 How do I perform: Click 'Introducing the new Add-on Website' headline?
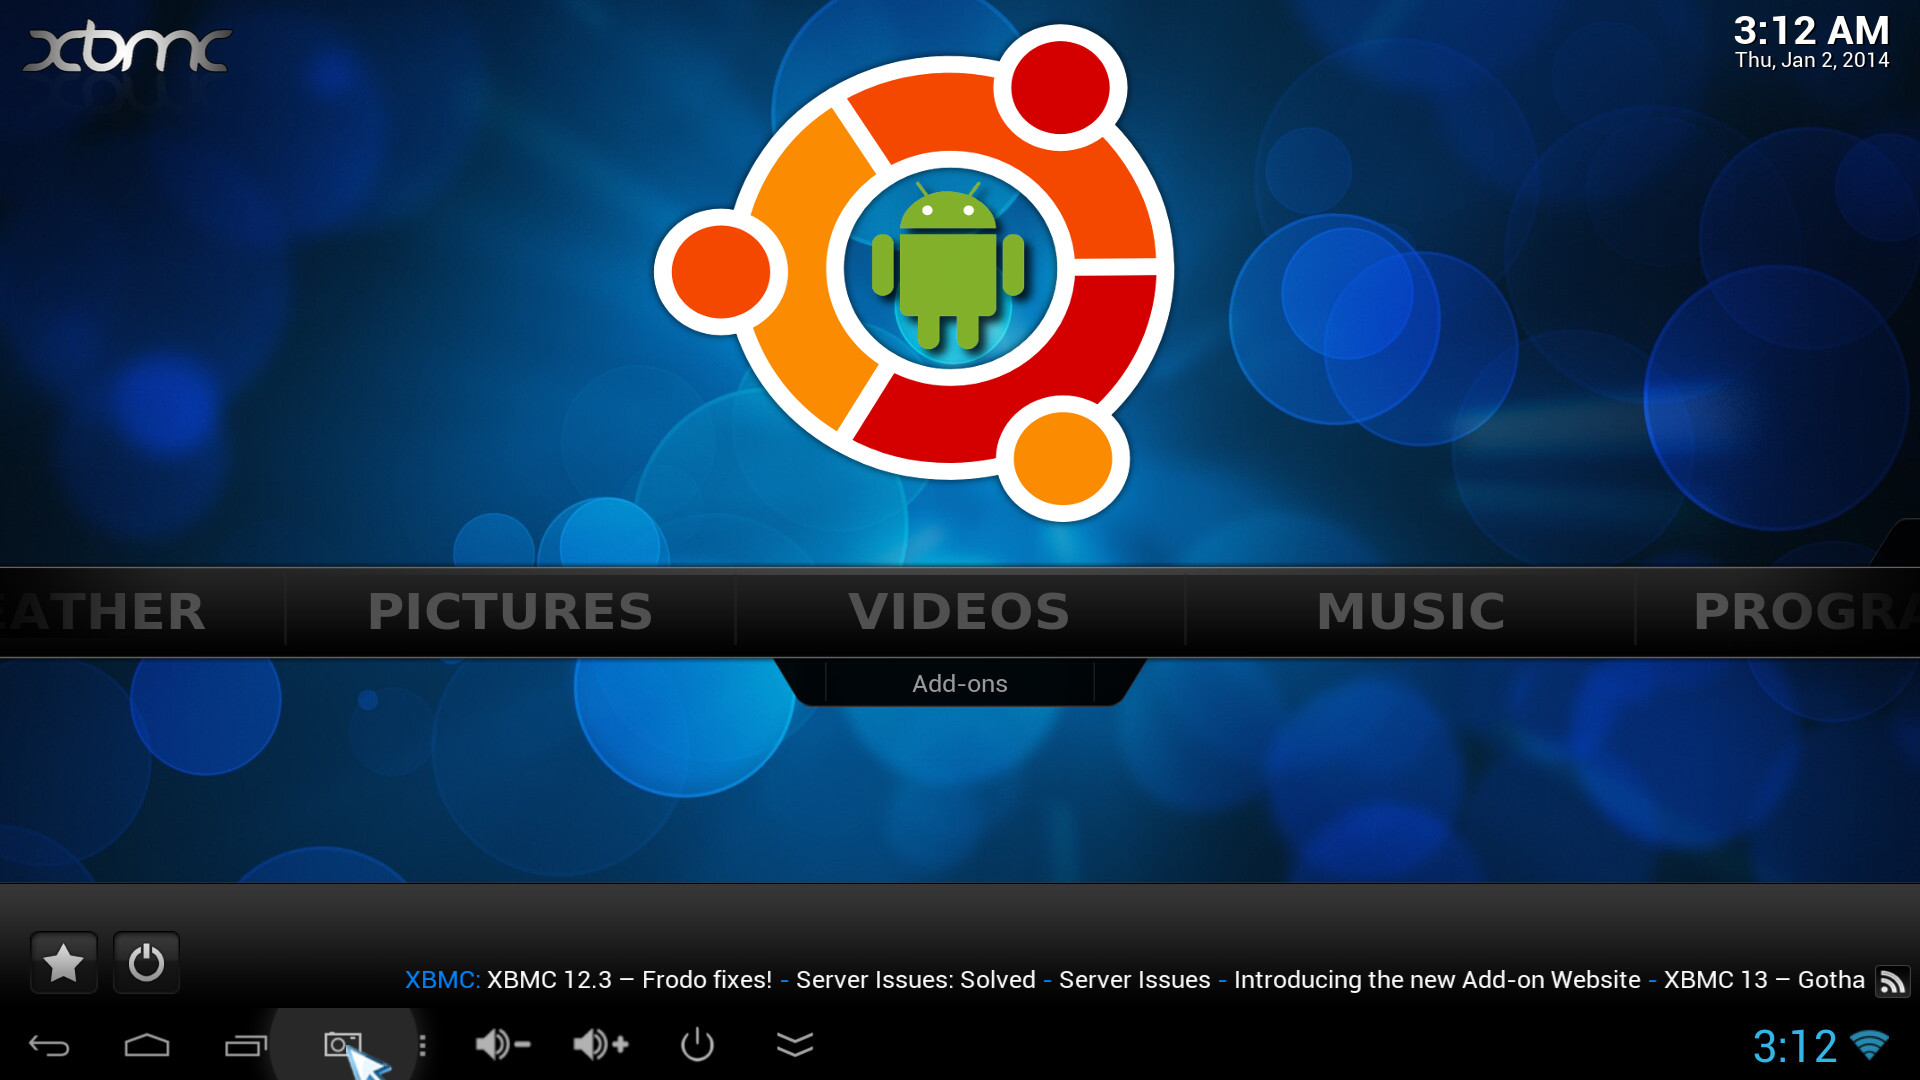pos(1437,980)
